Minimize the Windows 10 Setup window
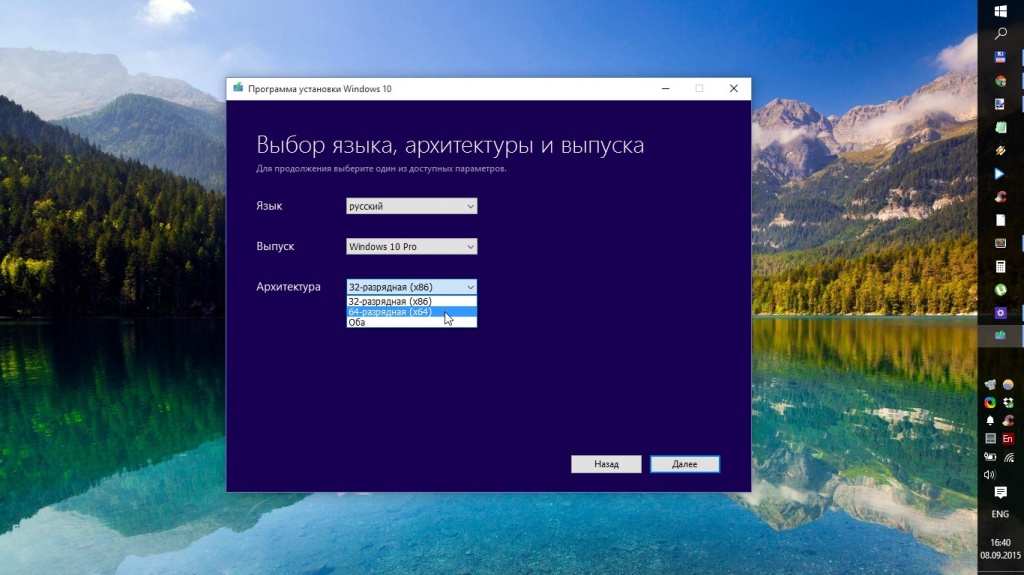The width and height of the screenshot is (1024, 575). (x=665, y=88)
